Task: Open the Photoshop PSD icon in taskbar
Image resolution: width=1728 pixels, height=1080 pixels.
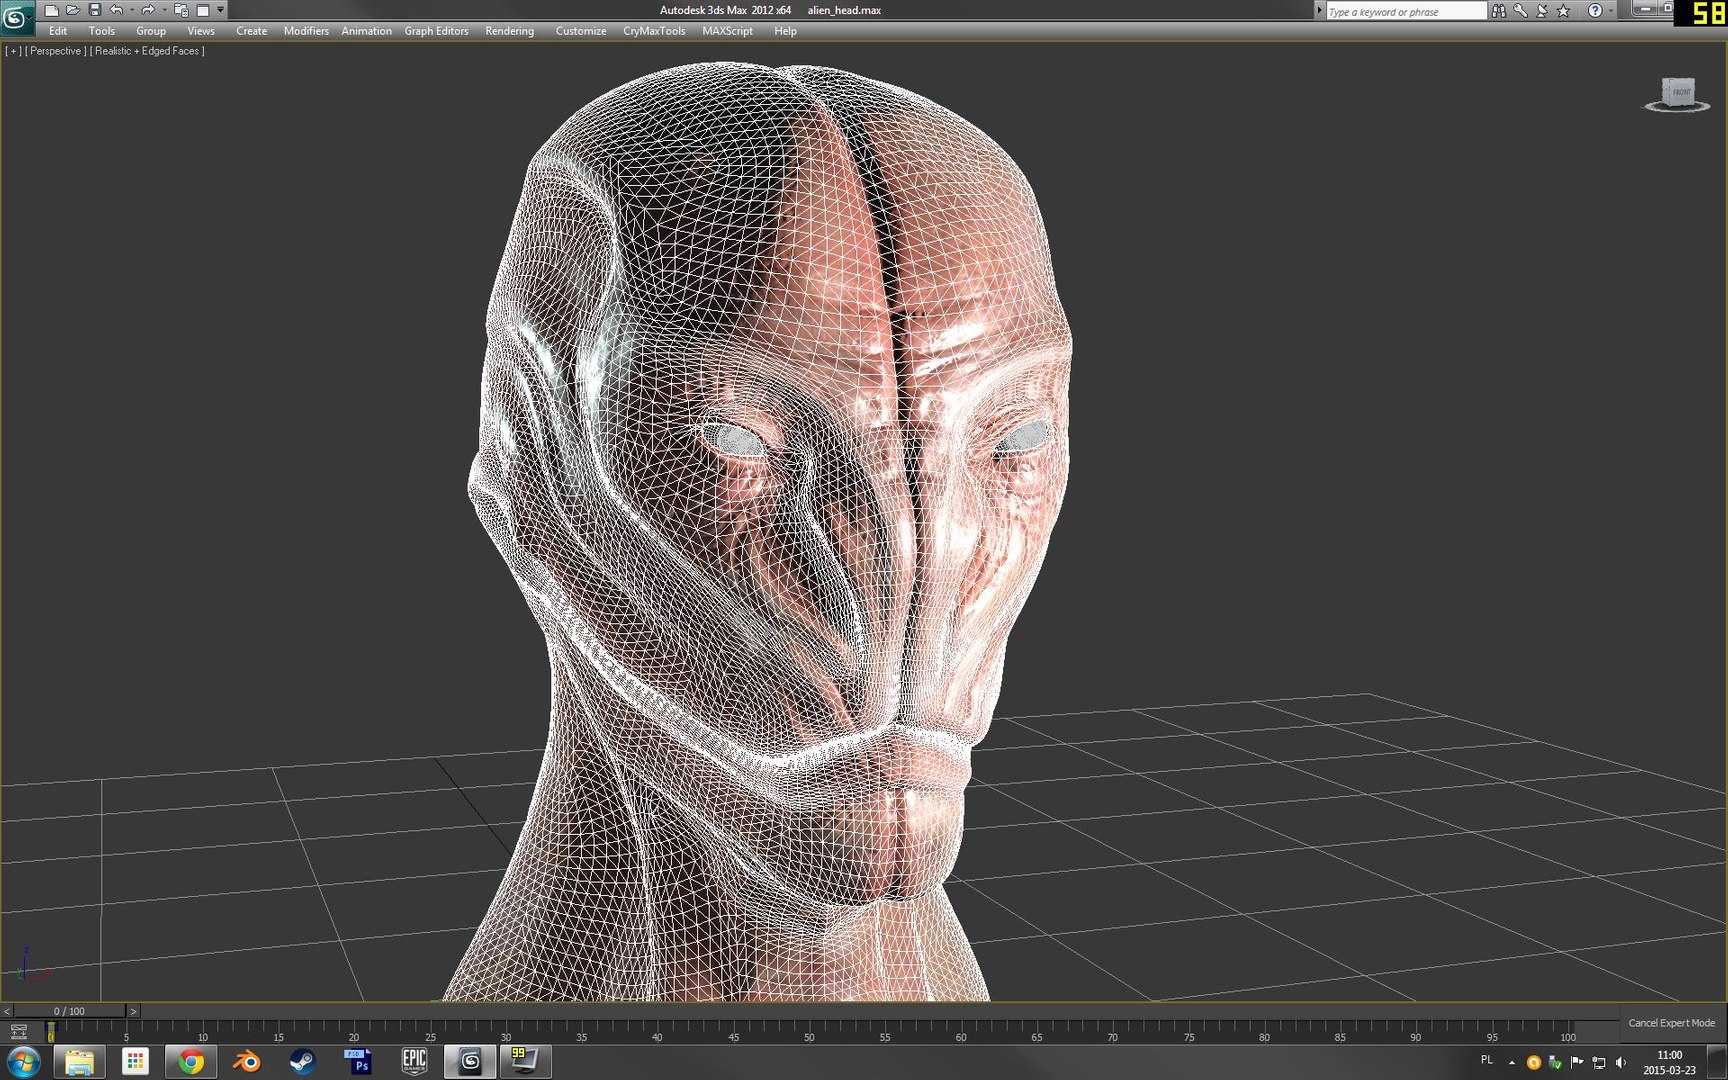Action: 358,1062
